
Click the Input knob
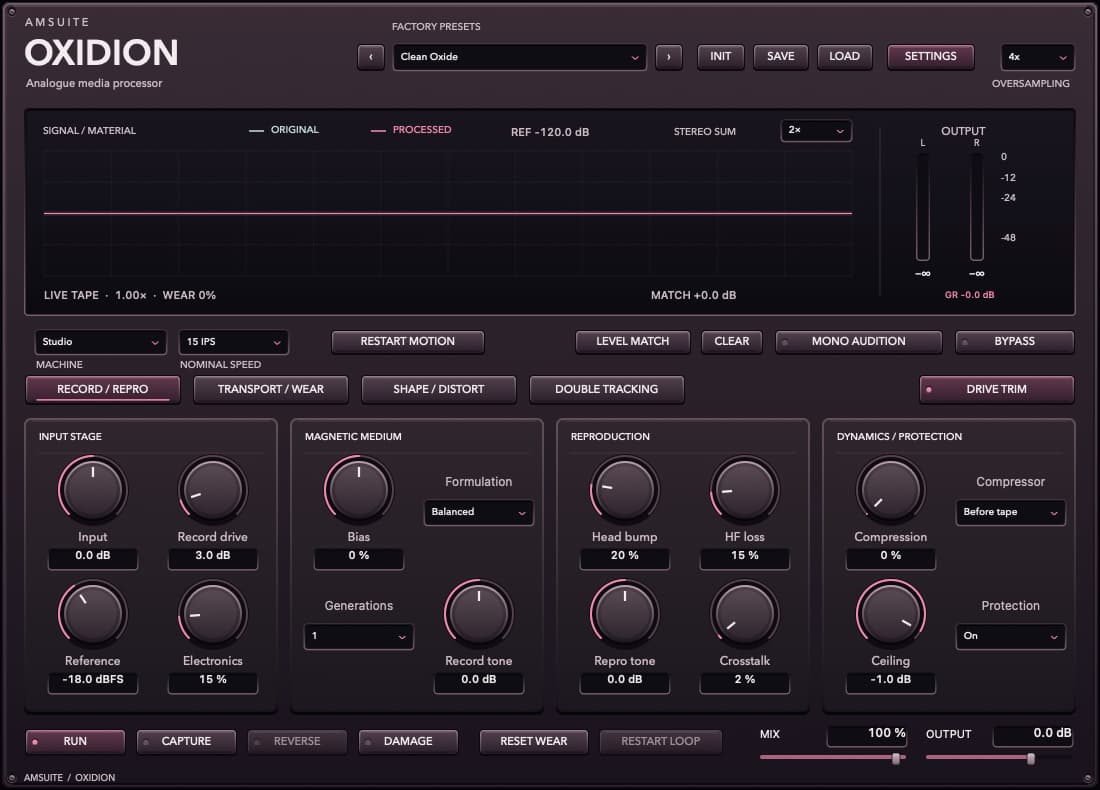93,490
